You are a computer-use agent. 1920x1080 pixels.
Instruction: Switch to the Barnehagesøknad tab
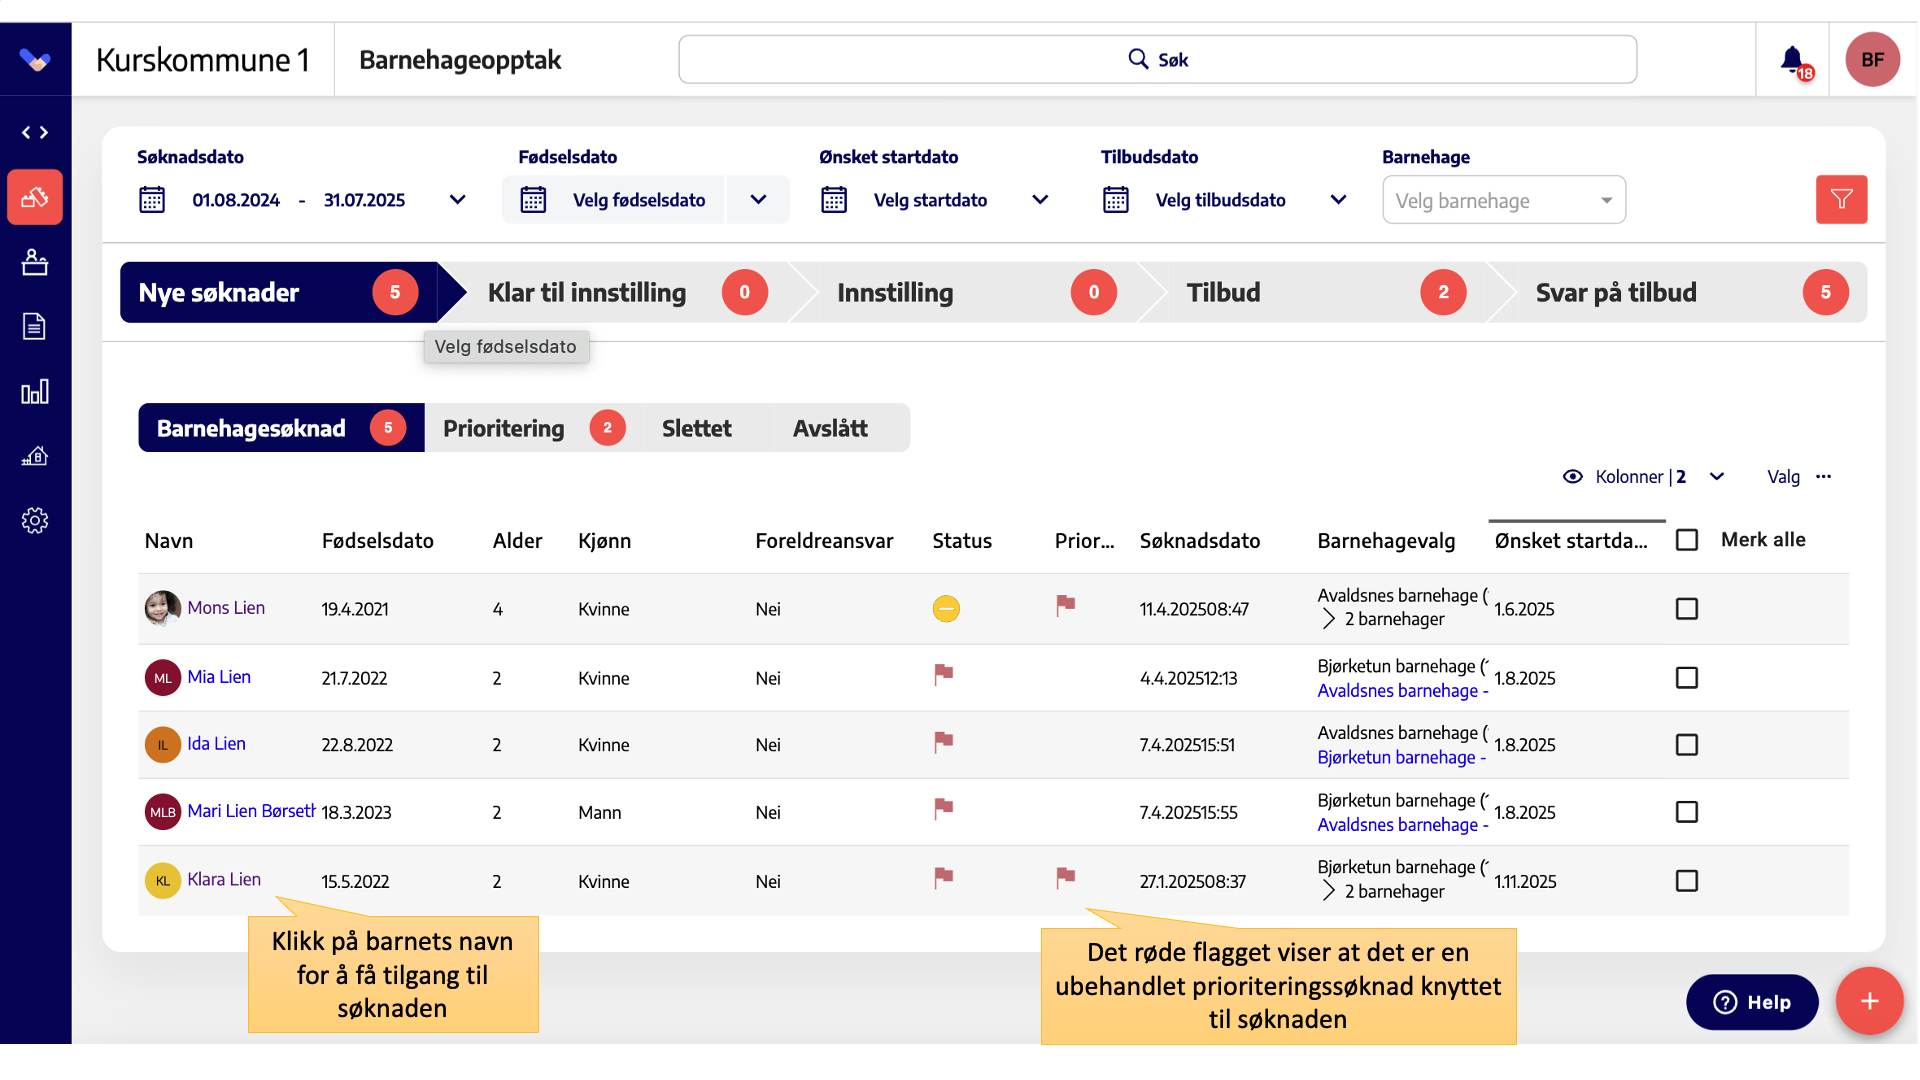tap(281, 428)
